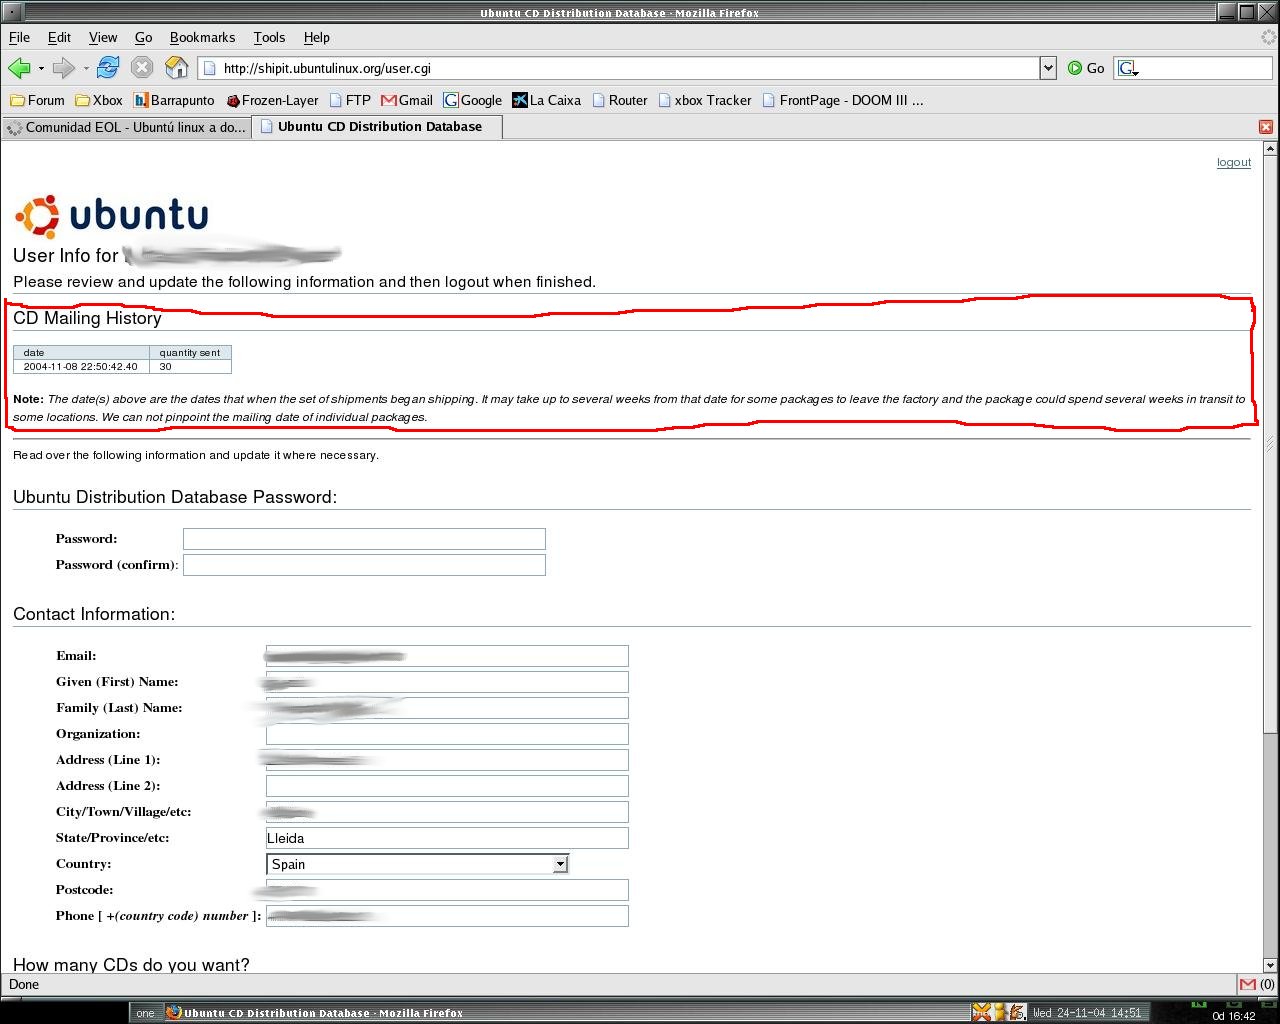Click the Given (First) Name field
This screenshot has width=1280, height=1024.
coord(447,682)
